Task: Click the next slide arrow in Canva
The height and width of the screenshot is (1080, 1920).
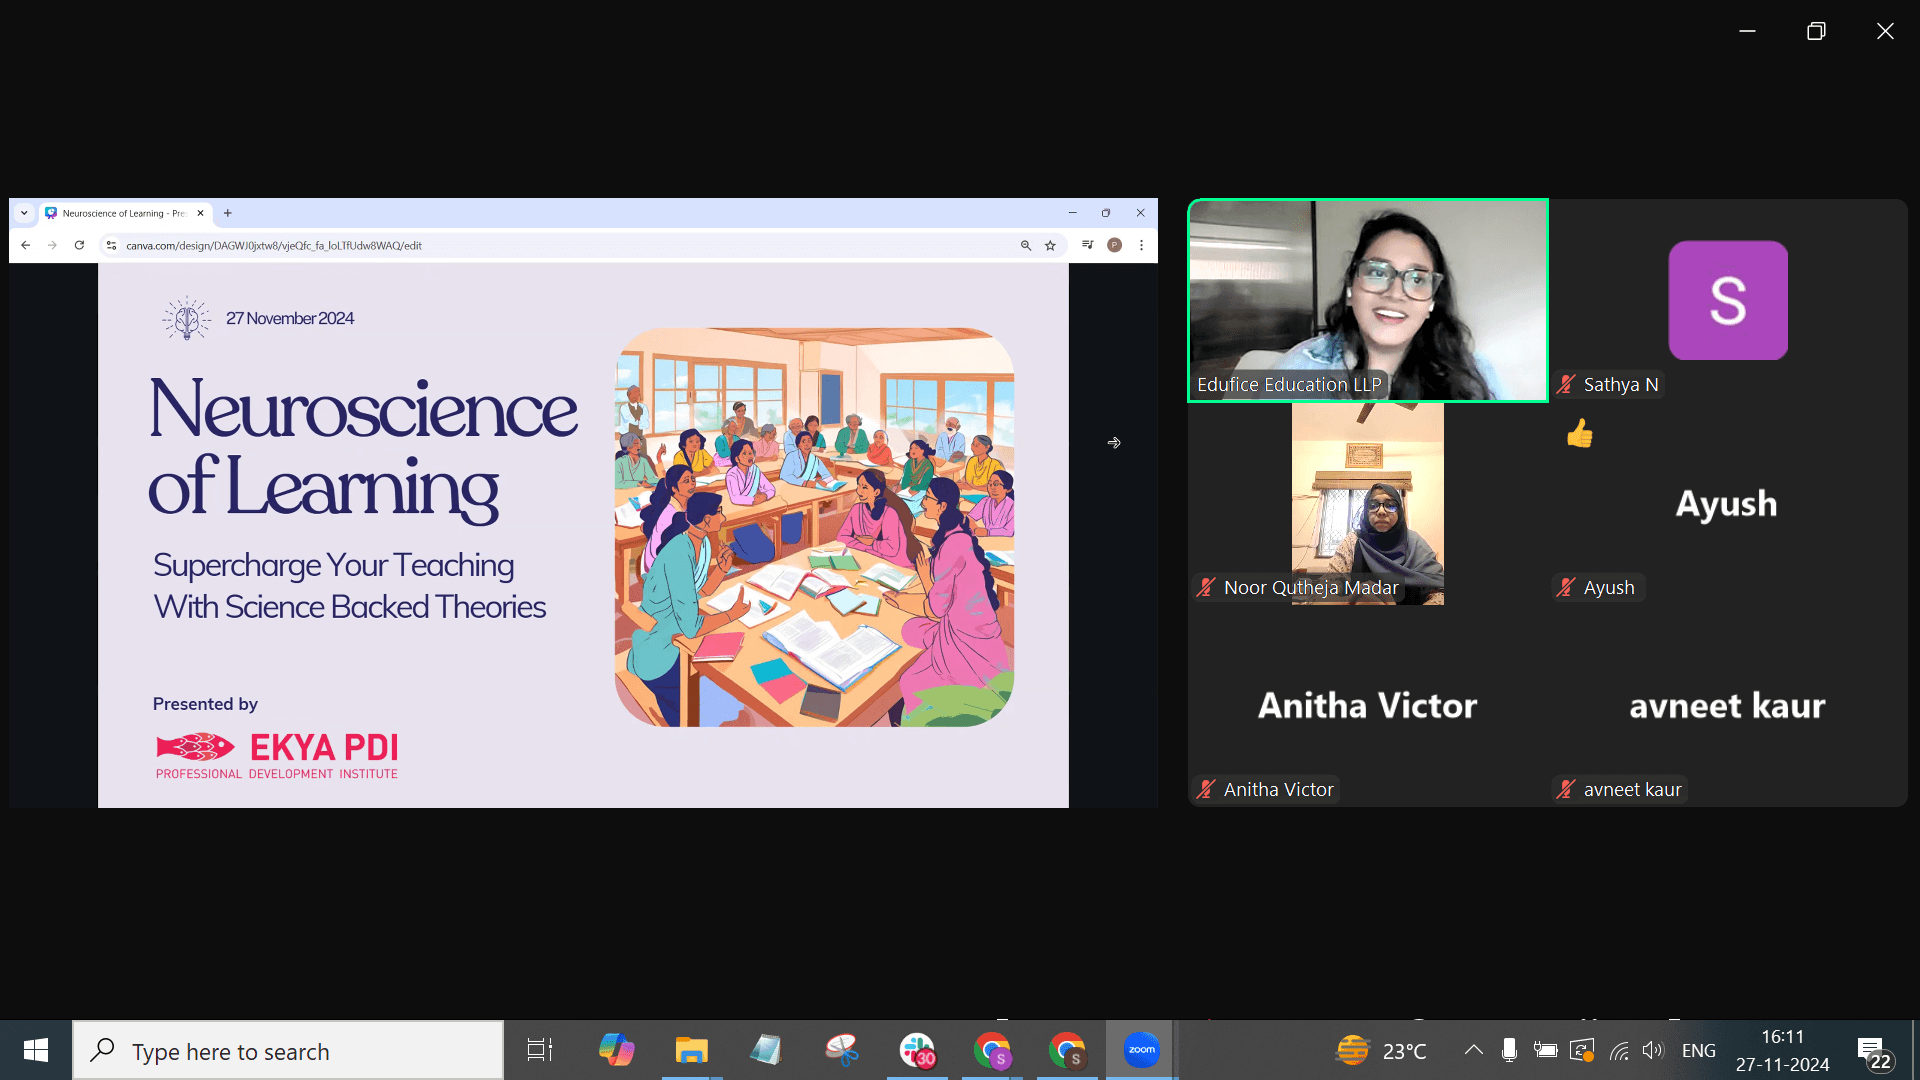Action: point(1114,442)
